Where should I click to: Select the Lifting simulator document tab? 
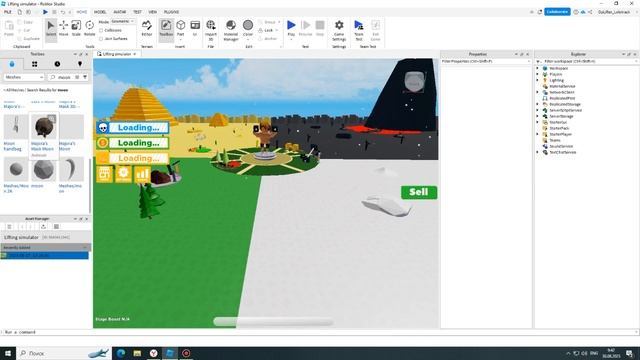pyautogui.click(x=116, y=54)
